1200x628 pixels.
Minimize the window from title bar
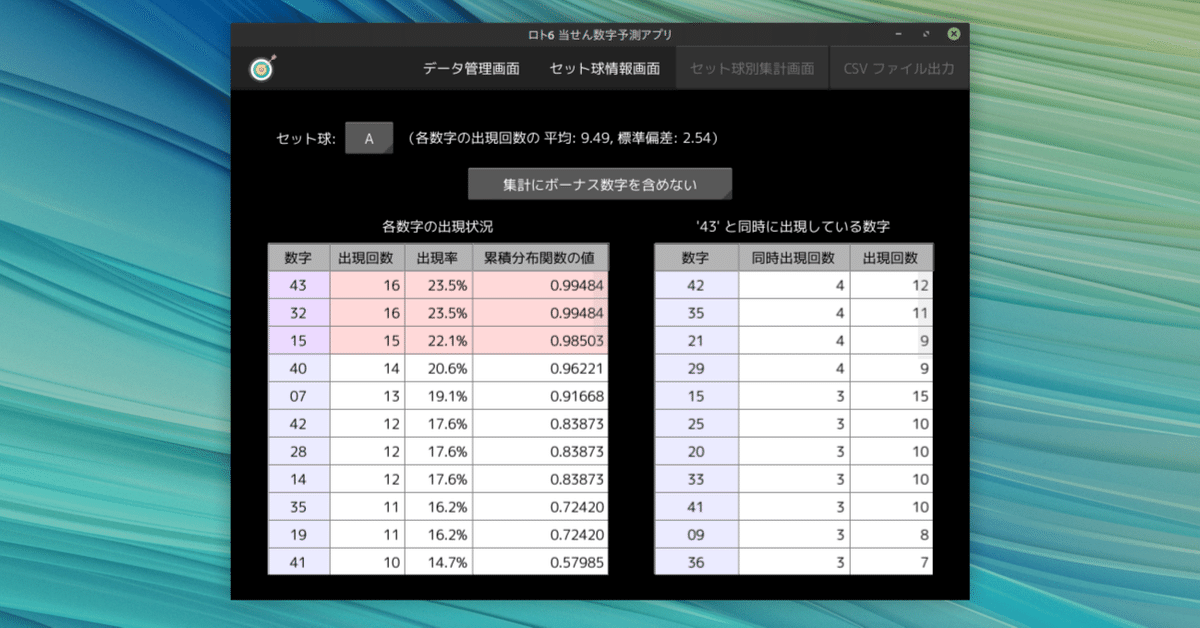click(x=899, y=34)
